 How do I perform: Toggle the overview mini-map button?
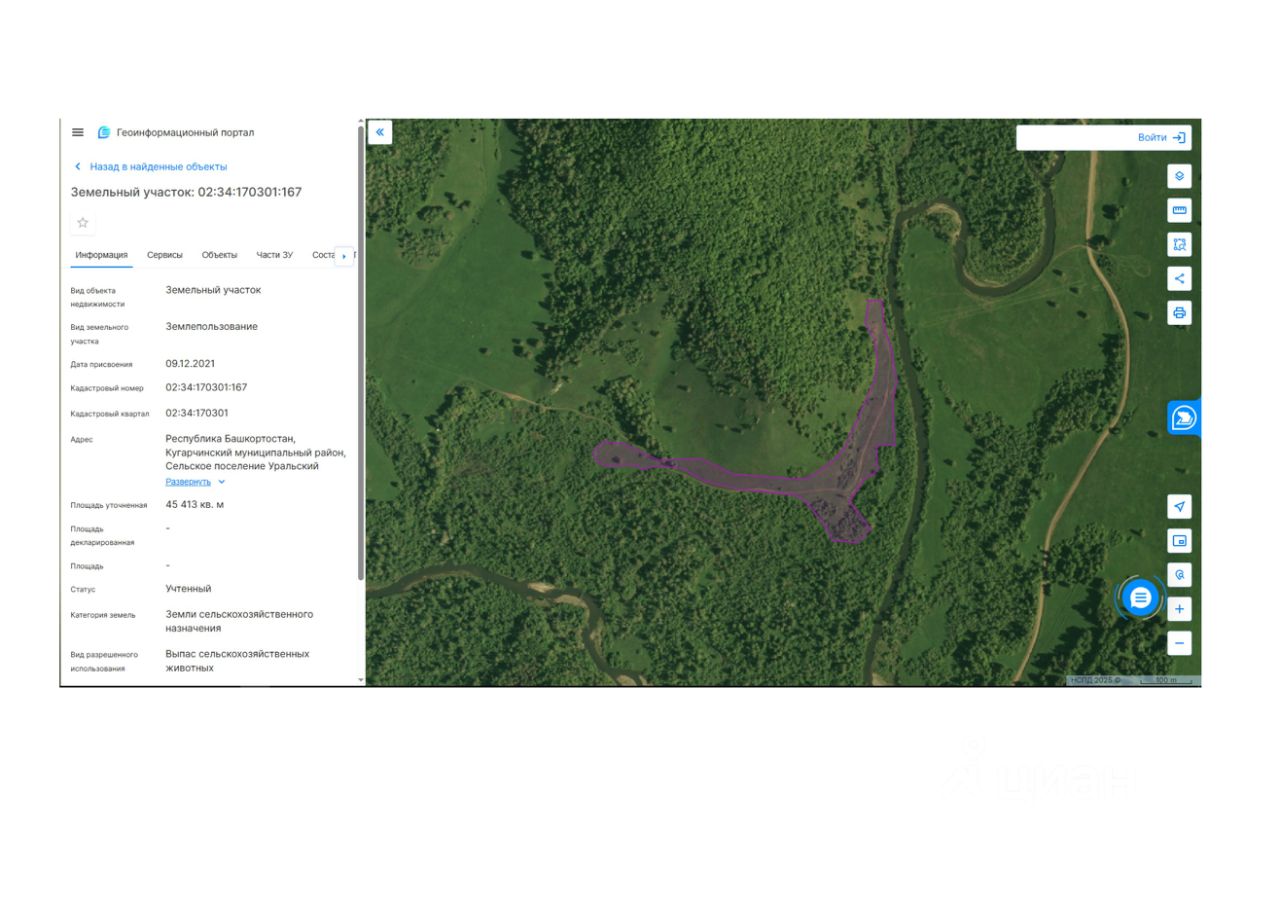tap(1179, 540)
